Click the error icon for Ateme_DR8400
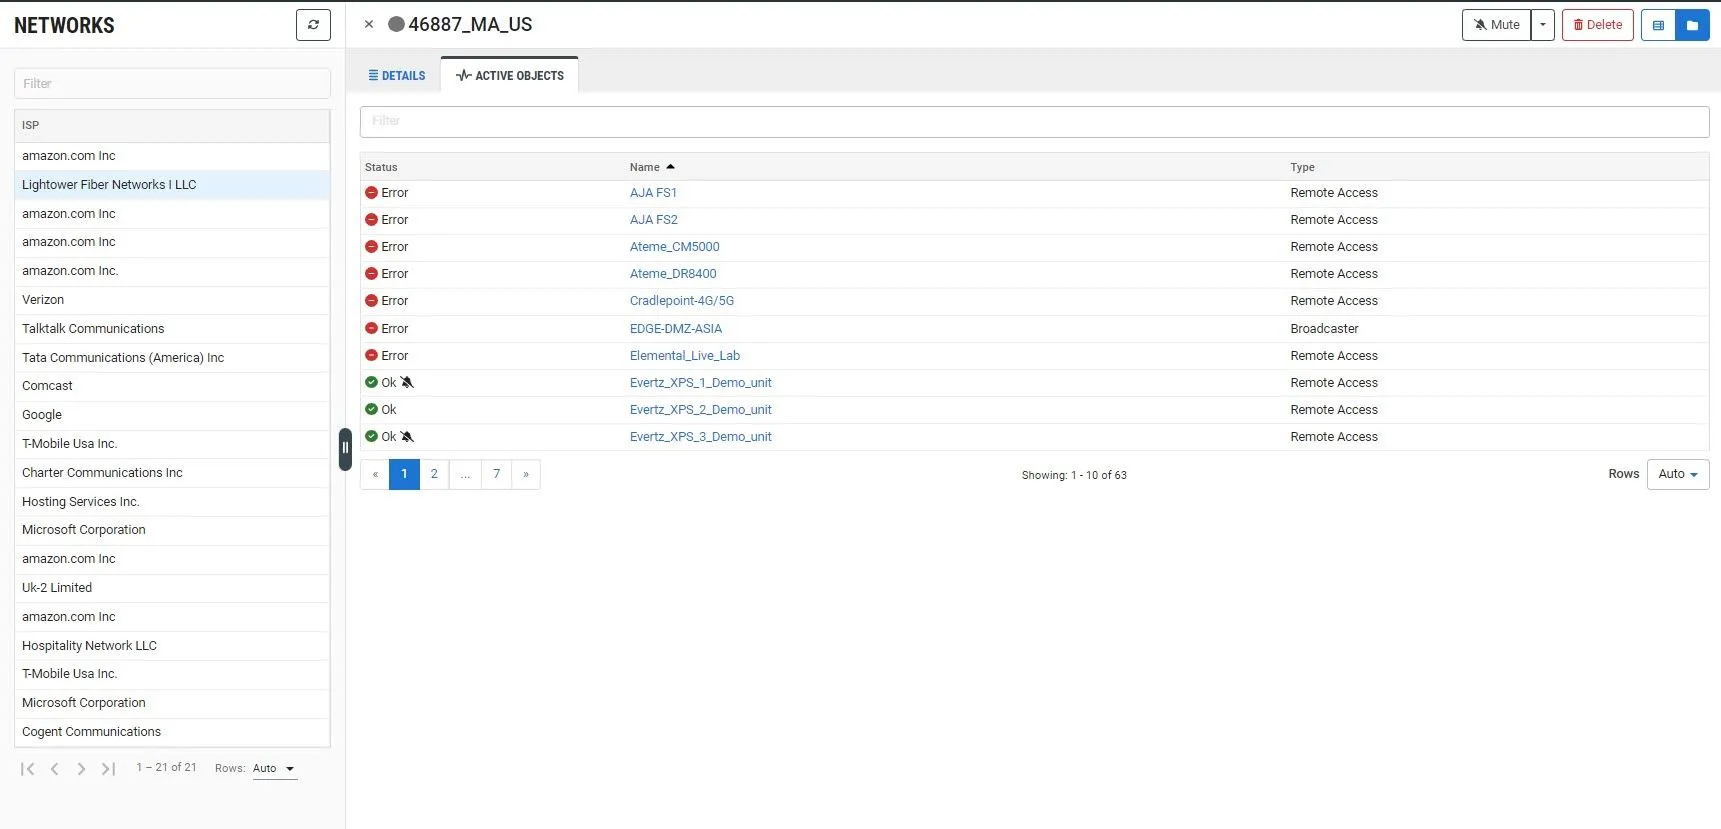The width and height of the screenshot is (1721, 829). 371,274
